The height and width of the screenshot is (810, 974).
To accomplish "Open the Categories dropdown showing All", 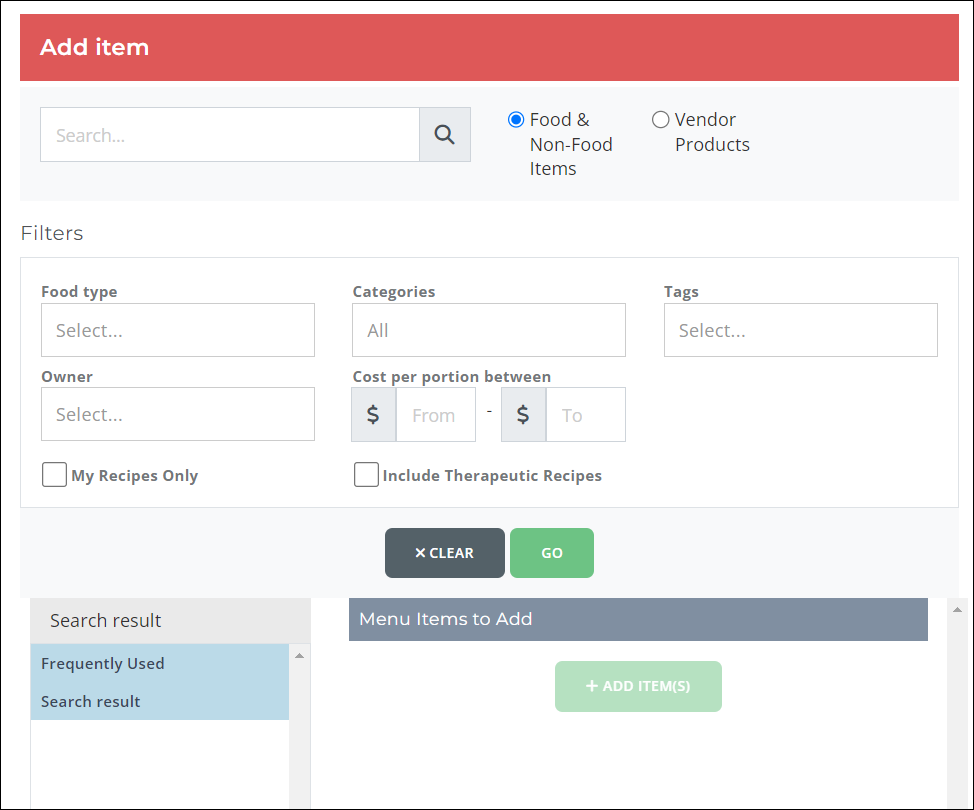I will [x=488, y=330].
